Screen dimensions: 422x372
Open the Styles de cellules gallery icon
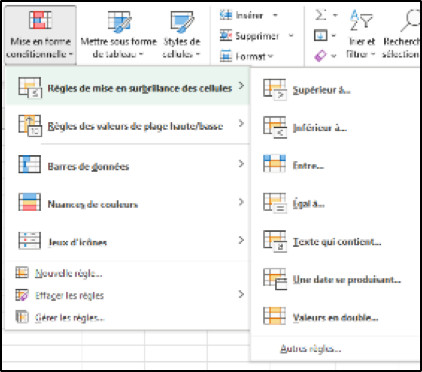pyautogui.click(x=182, y=21)
